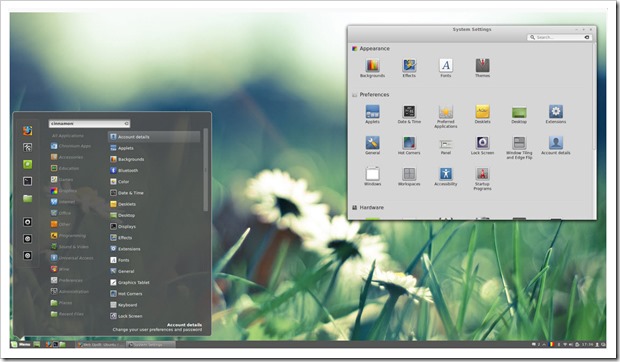Click the lock screen button in favorites
Image resolution: width=620 pixels, height=362 pixels.
(27, 222)
